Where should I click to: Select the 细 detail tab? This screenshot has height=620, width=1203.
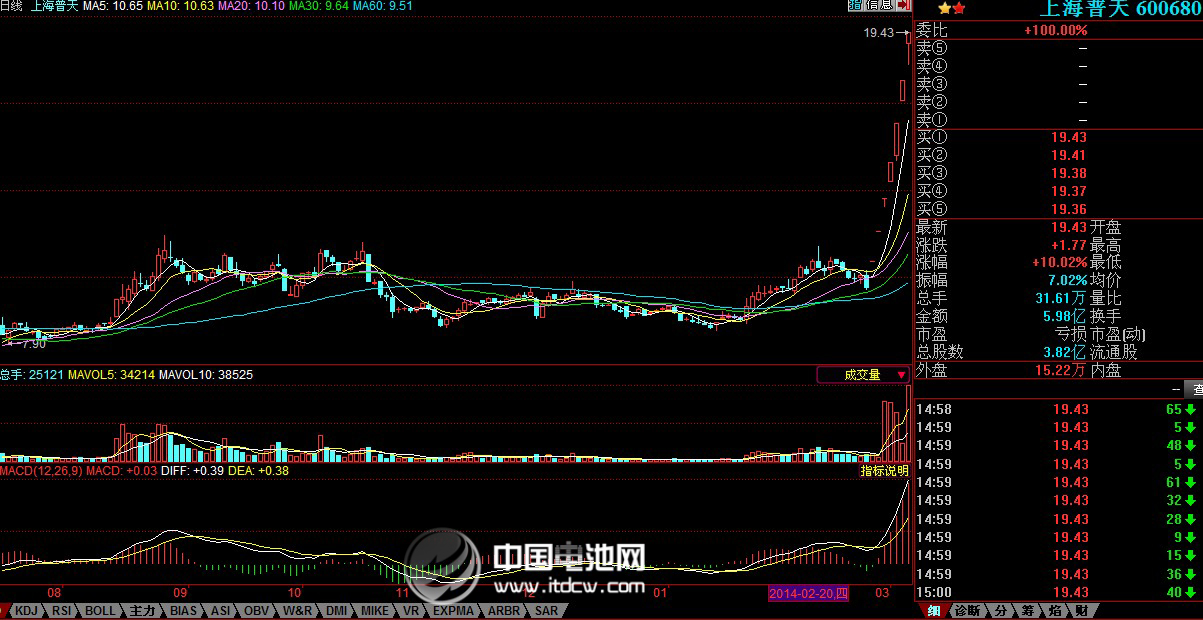coord(933,611)
